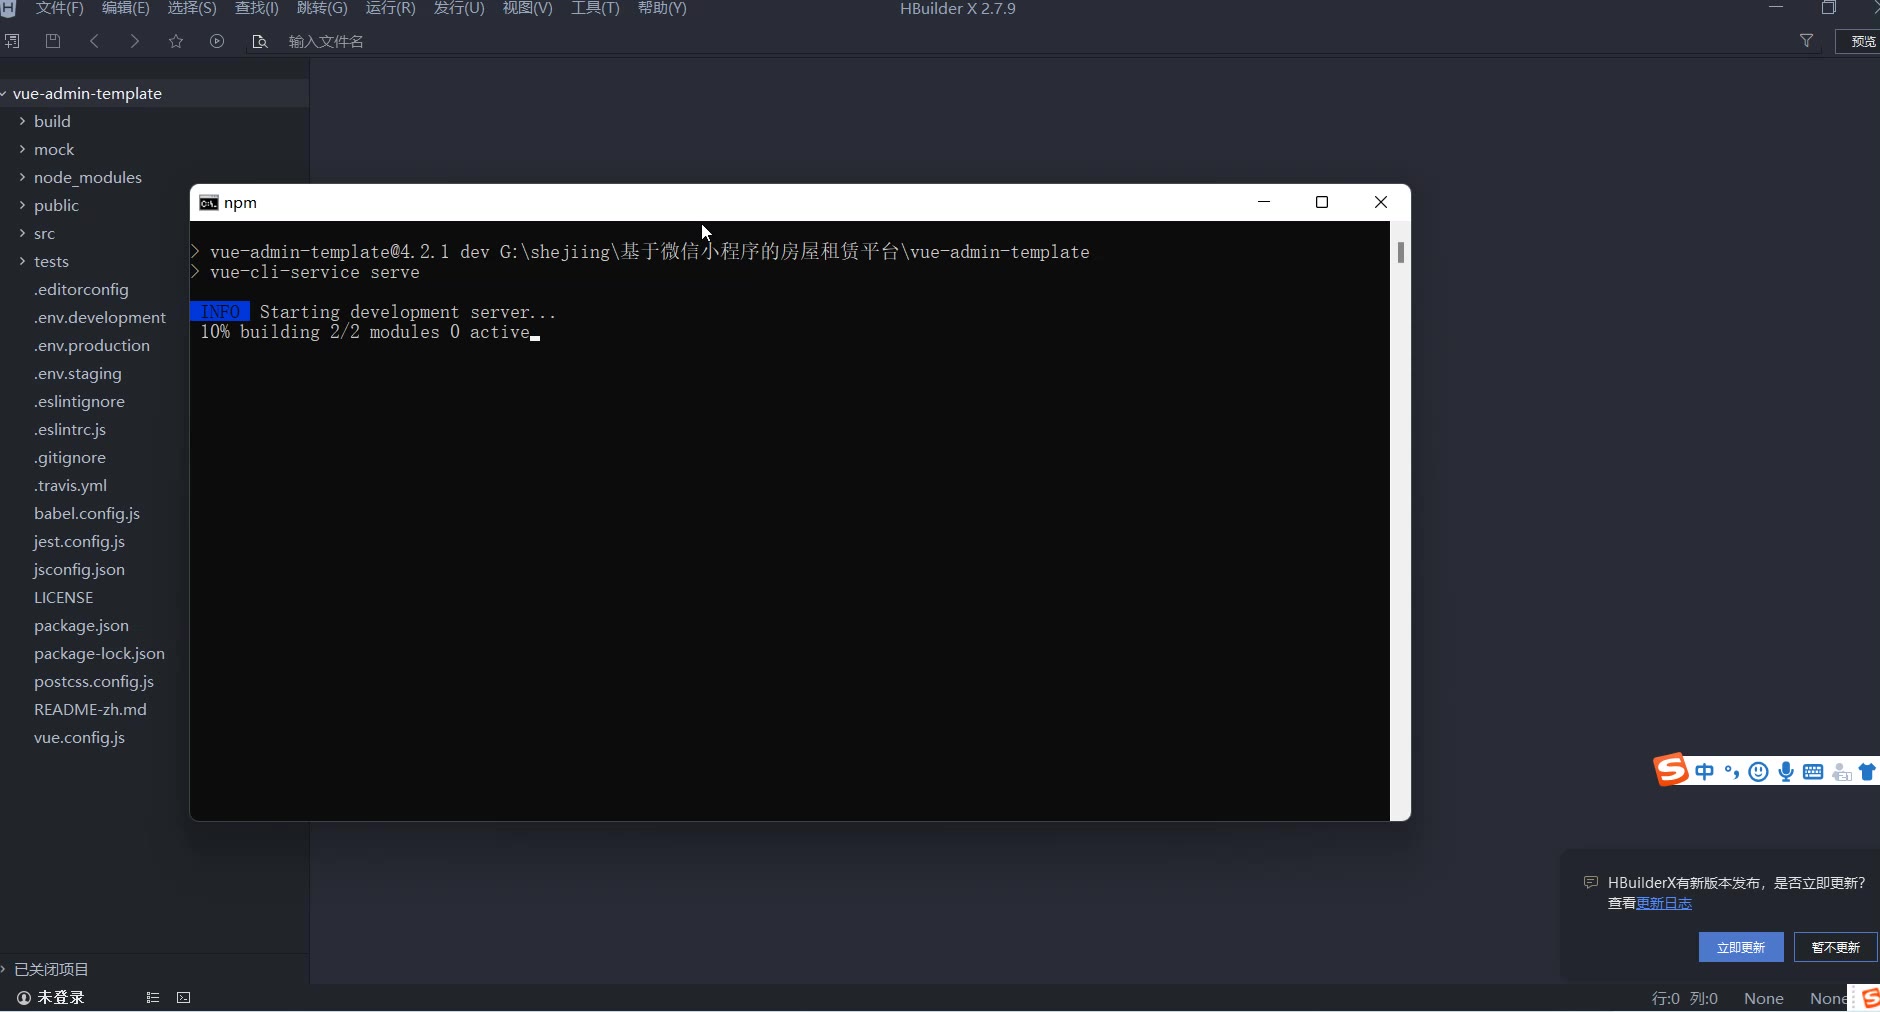Select package.json in the project tree

click(81, 626)
